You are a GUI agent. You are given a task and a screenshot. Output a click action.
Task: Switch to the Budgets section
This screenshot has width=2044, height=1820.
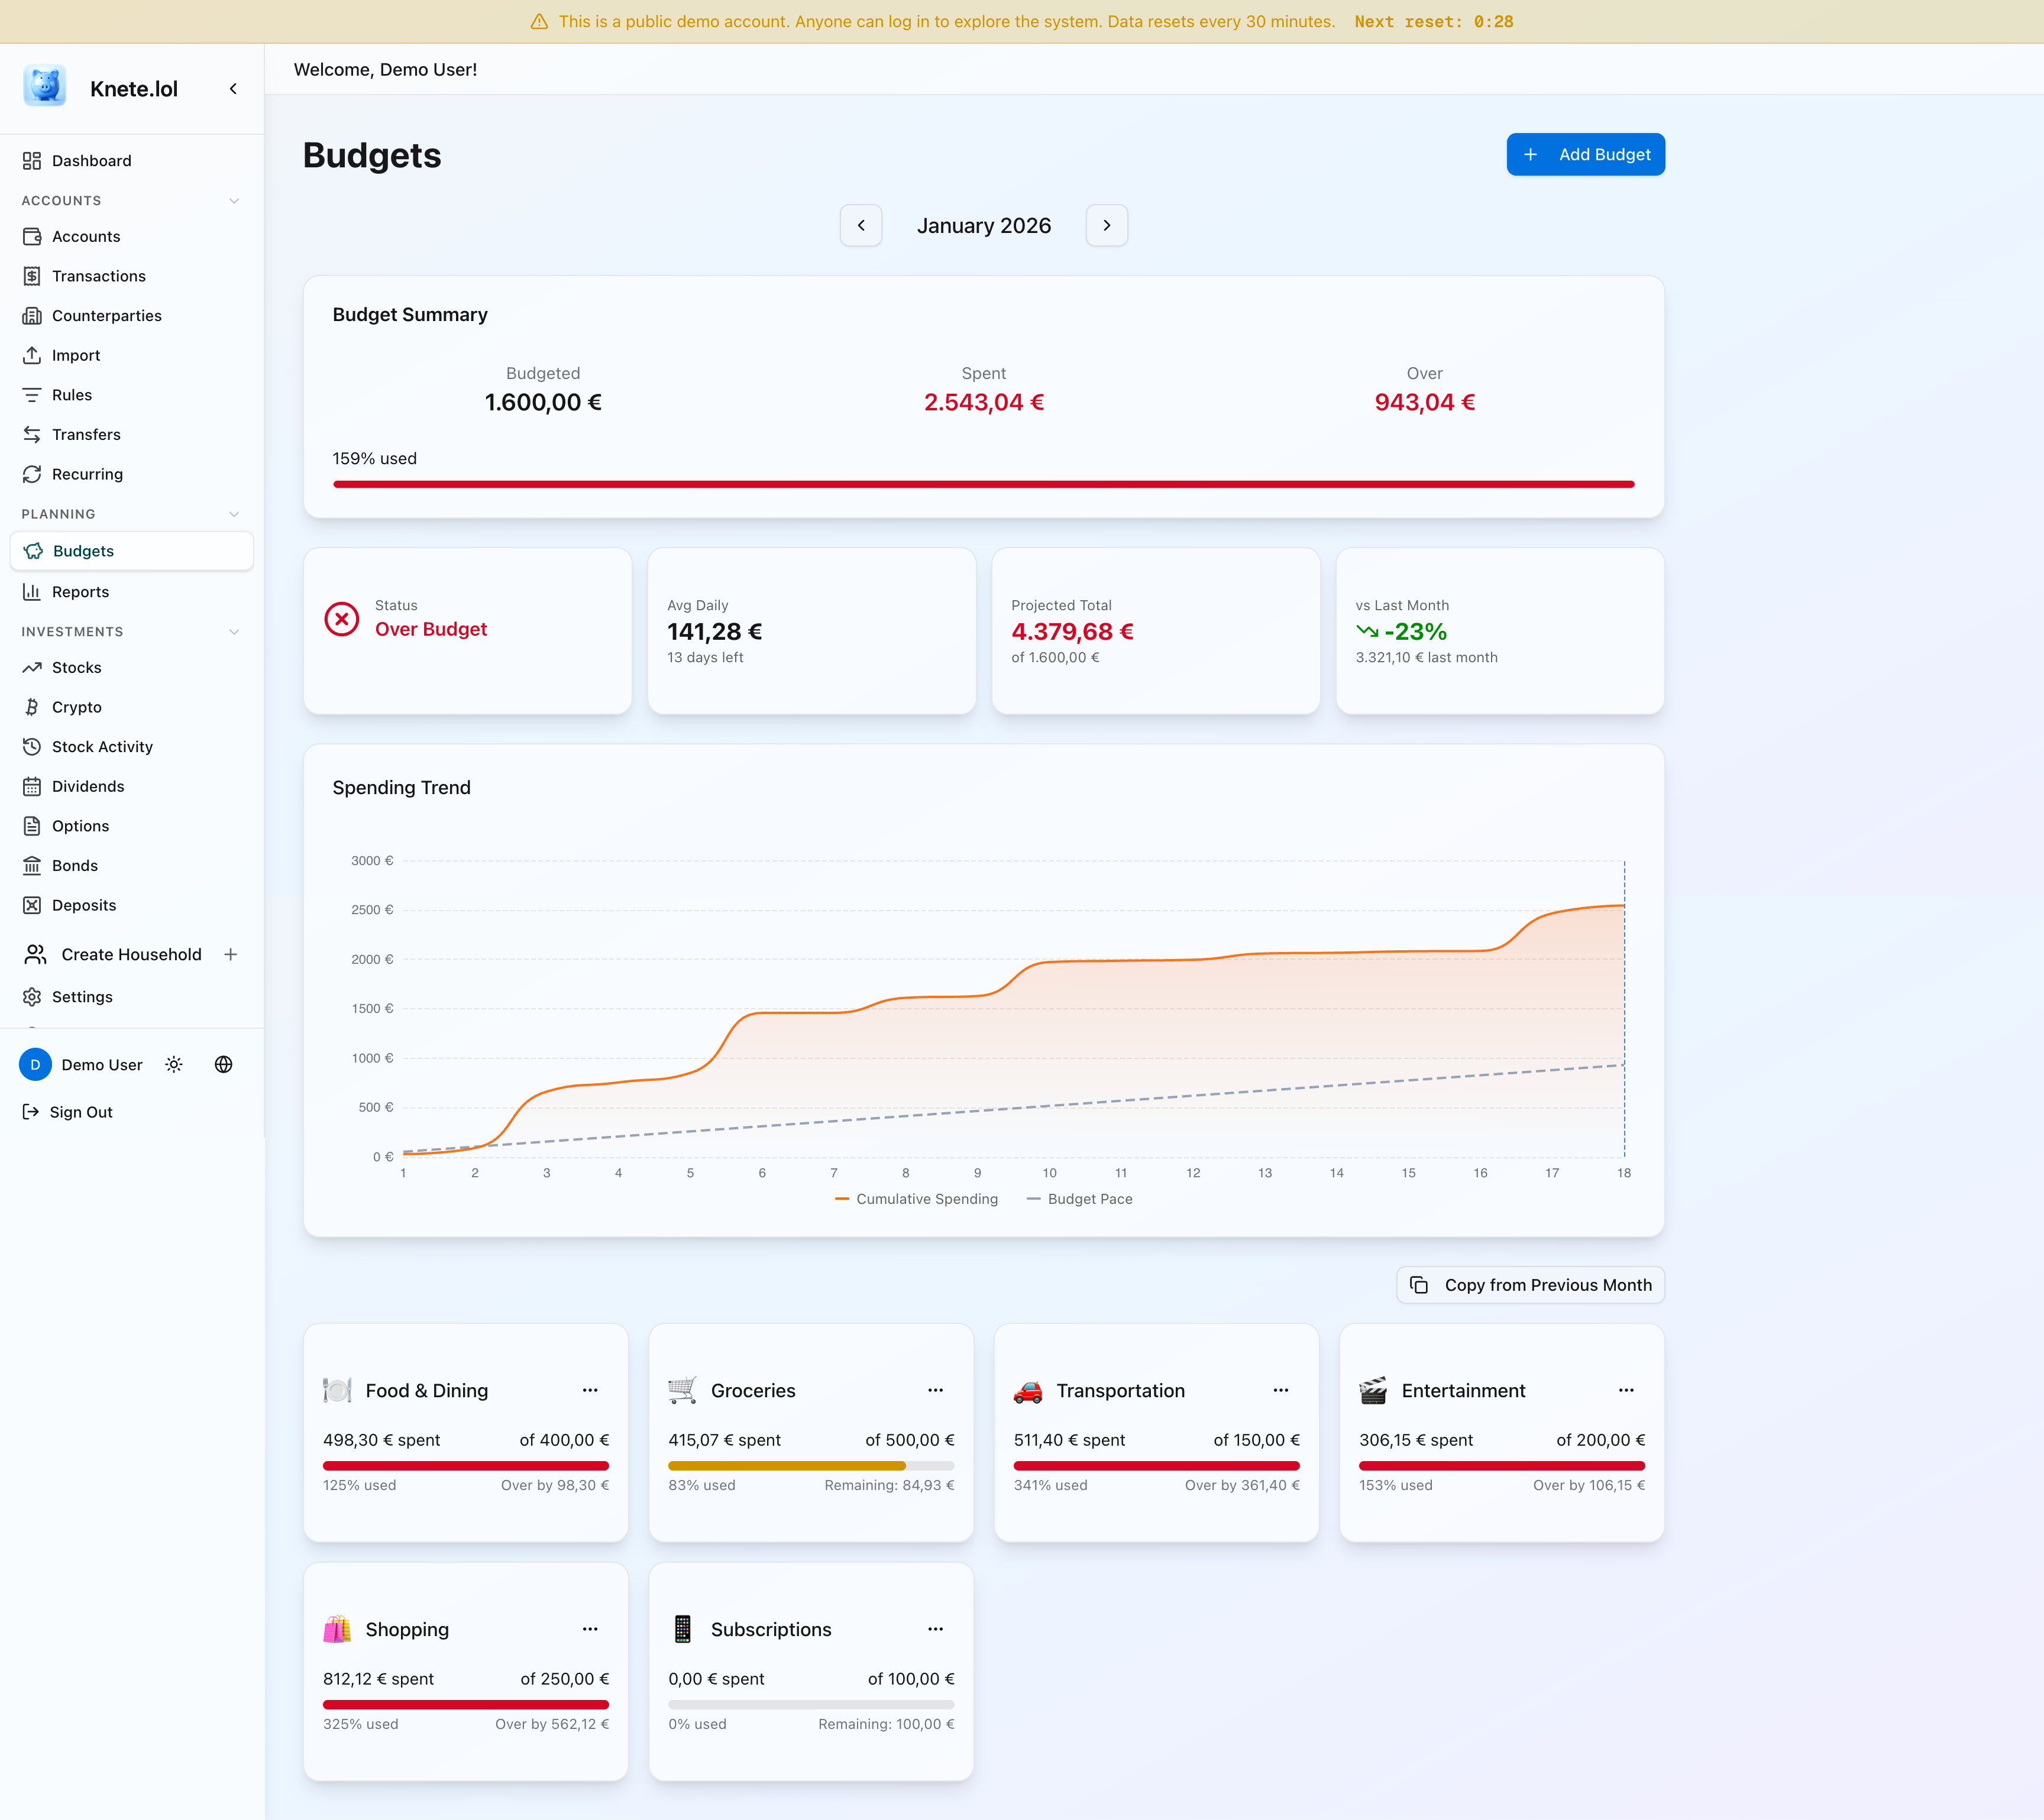click(84, 550)
